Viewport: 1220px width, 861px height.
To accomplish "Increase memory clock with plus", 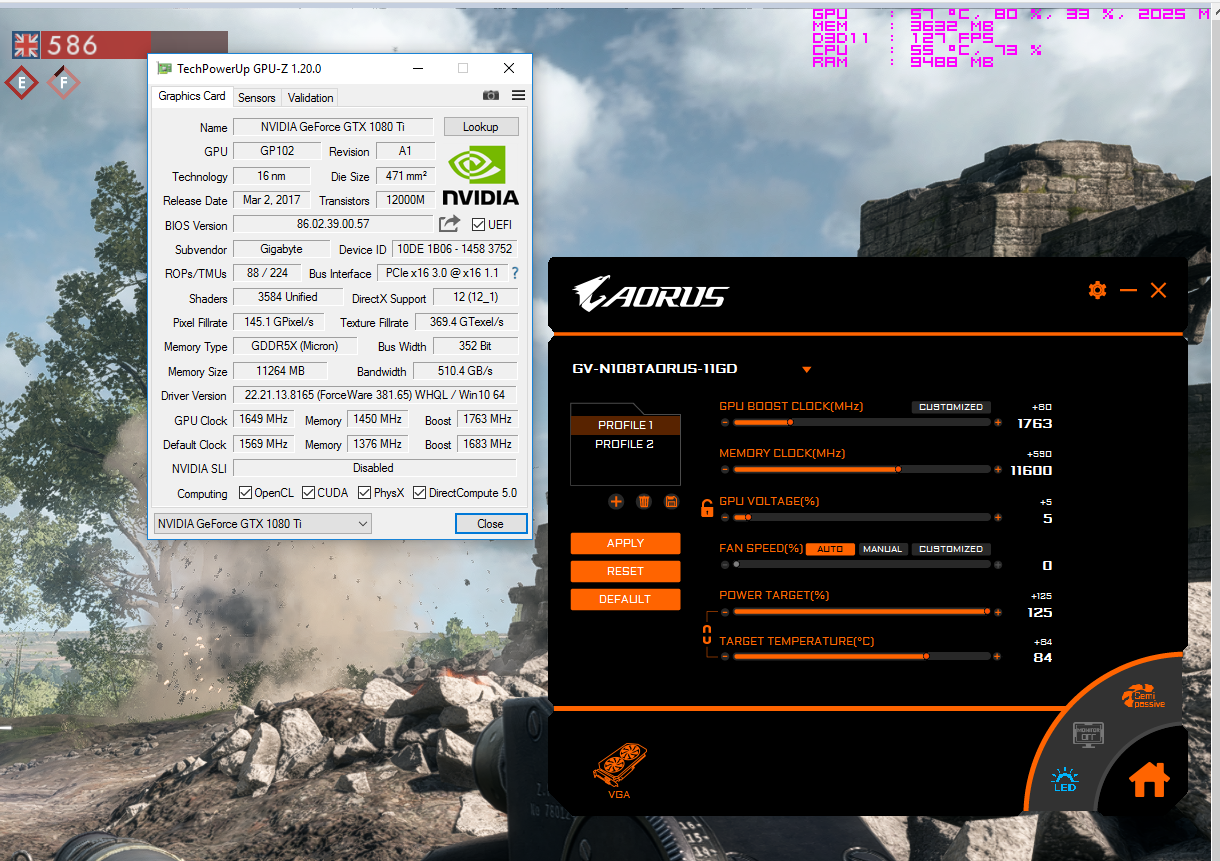I will coord(997,469).
